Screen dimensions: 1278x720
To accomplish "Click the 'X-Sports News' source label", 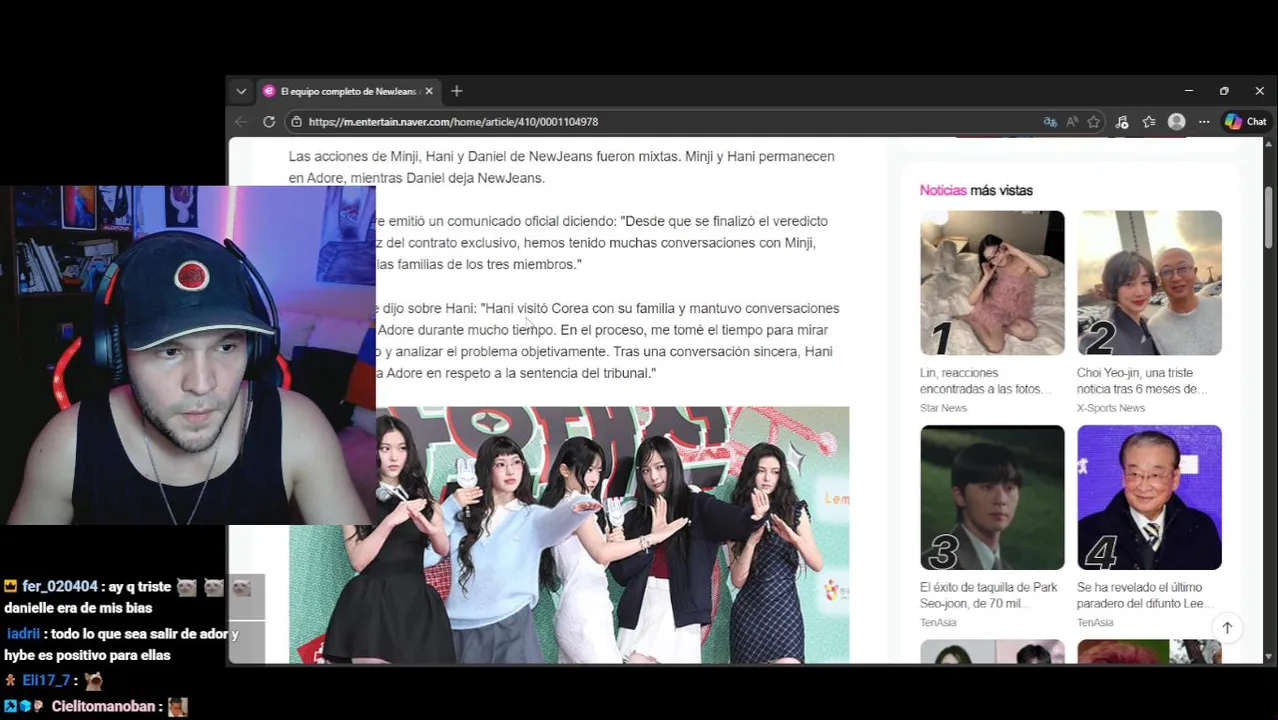I will [1110, 408].
